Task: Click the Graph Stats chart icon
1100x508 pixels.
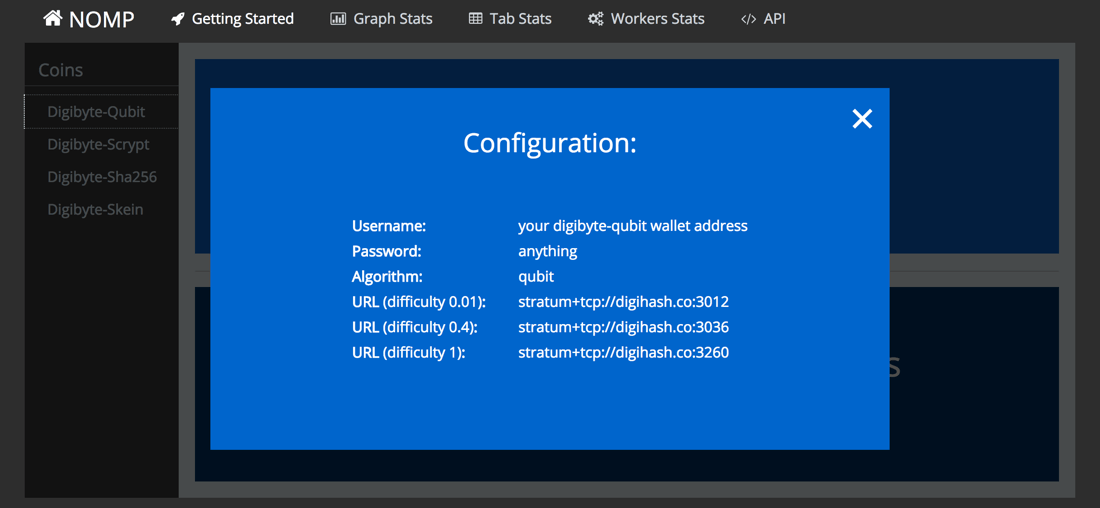Action: point(338,19)
